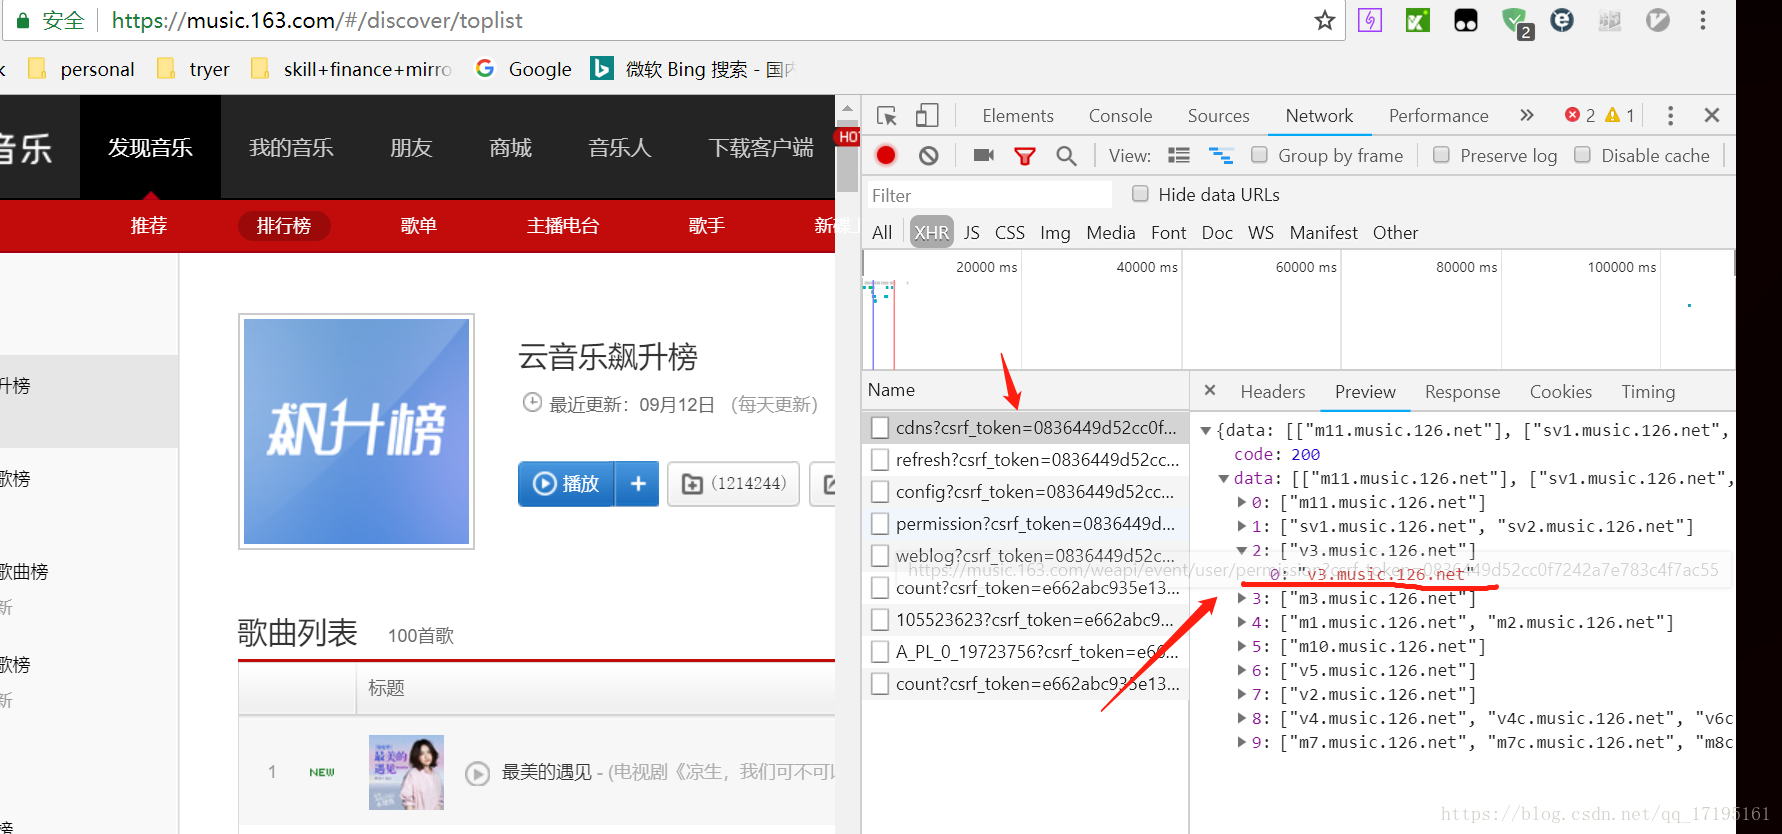Open Chrome three-dot menu
Image resolution: width=1782 pixels, height=834 pixels.
tap(1703, 20)
